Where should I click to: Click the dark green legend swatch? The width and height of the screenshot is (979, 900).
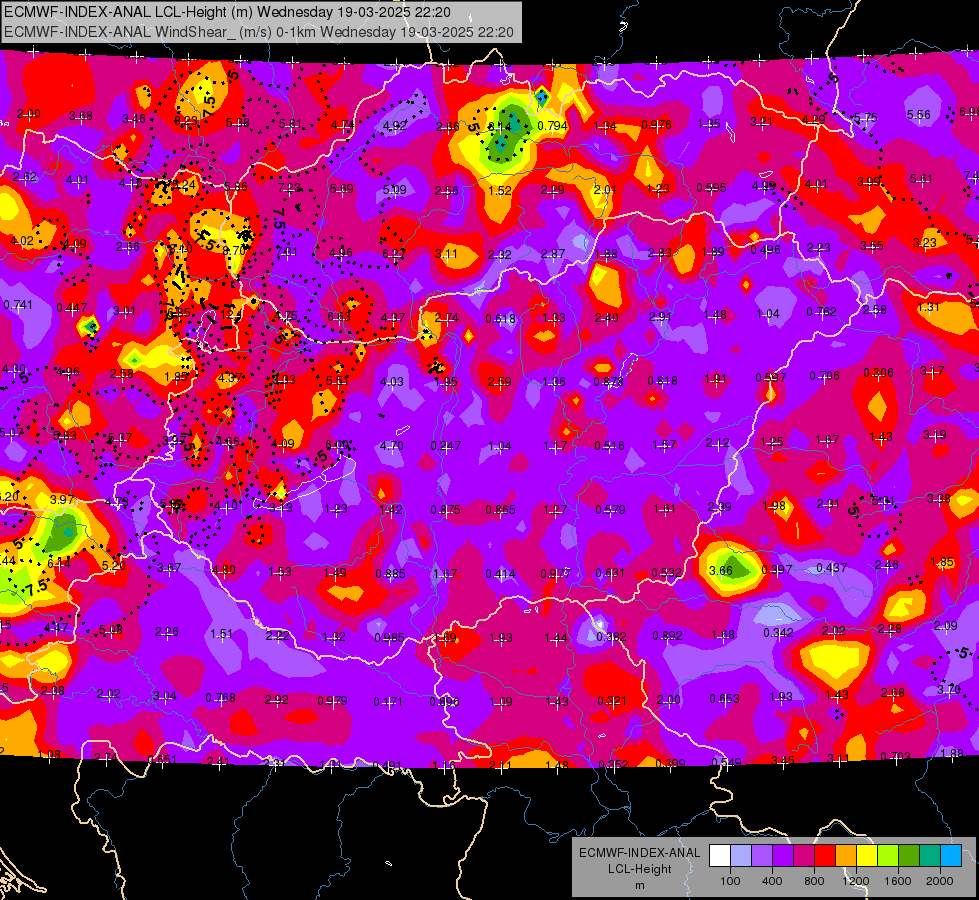[909, 856]
